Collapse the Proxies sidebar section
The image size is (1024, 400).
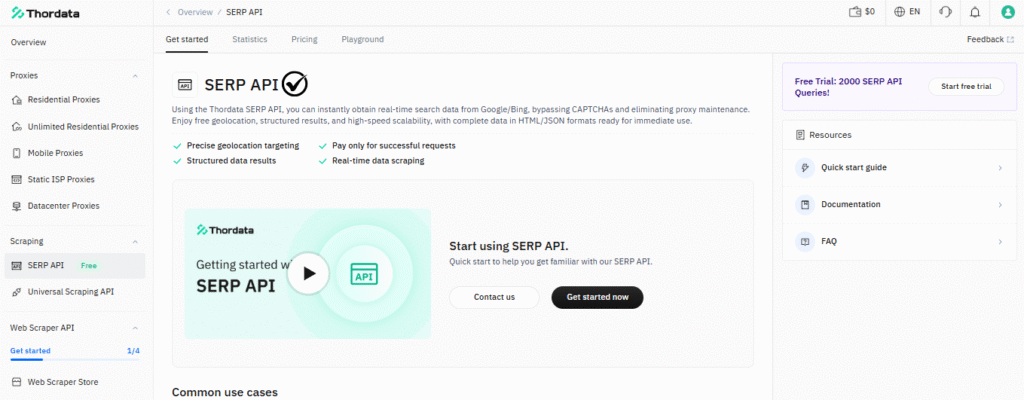pyautogui.click(x=135, y=76)
